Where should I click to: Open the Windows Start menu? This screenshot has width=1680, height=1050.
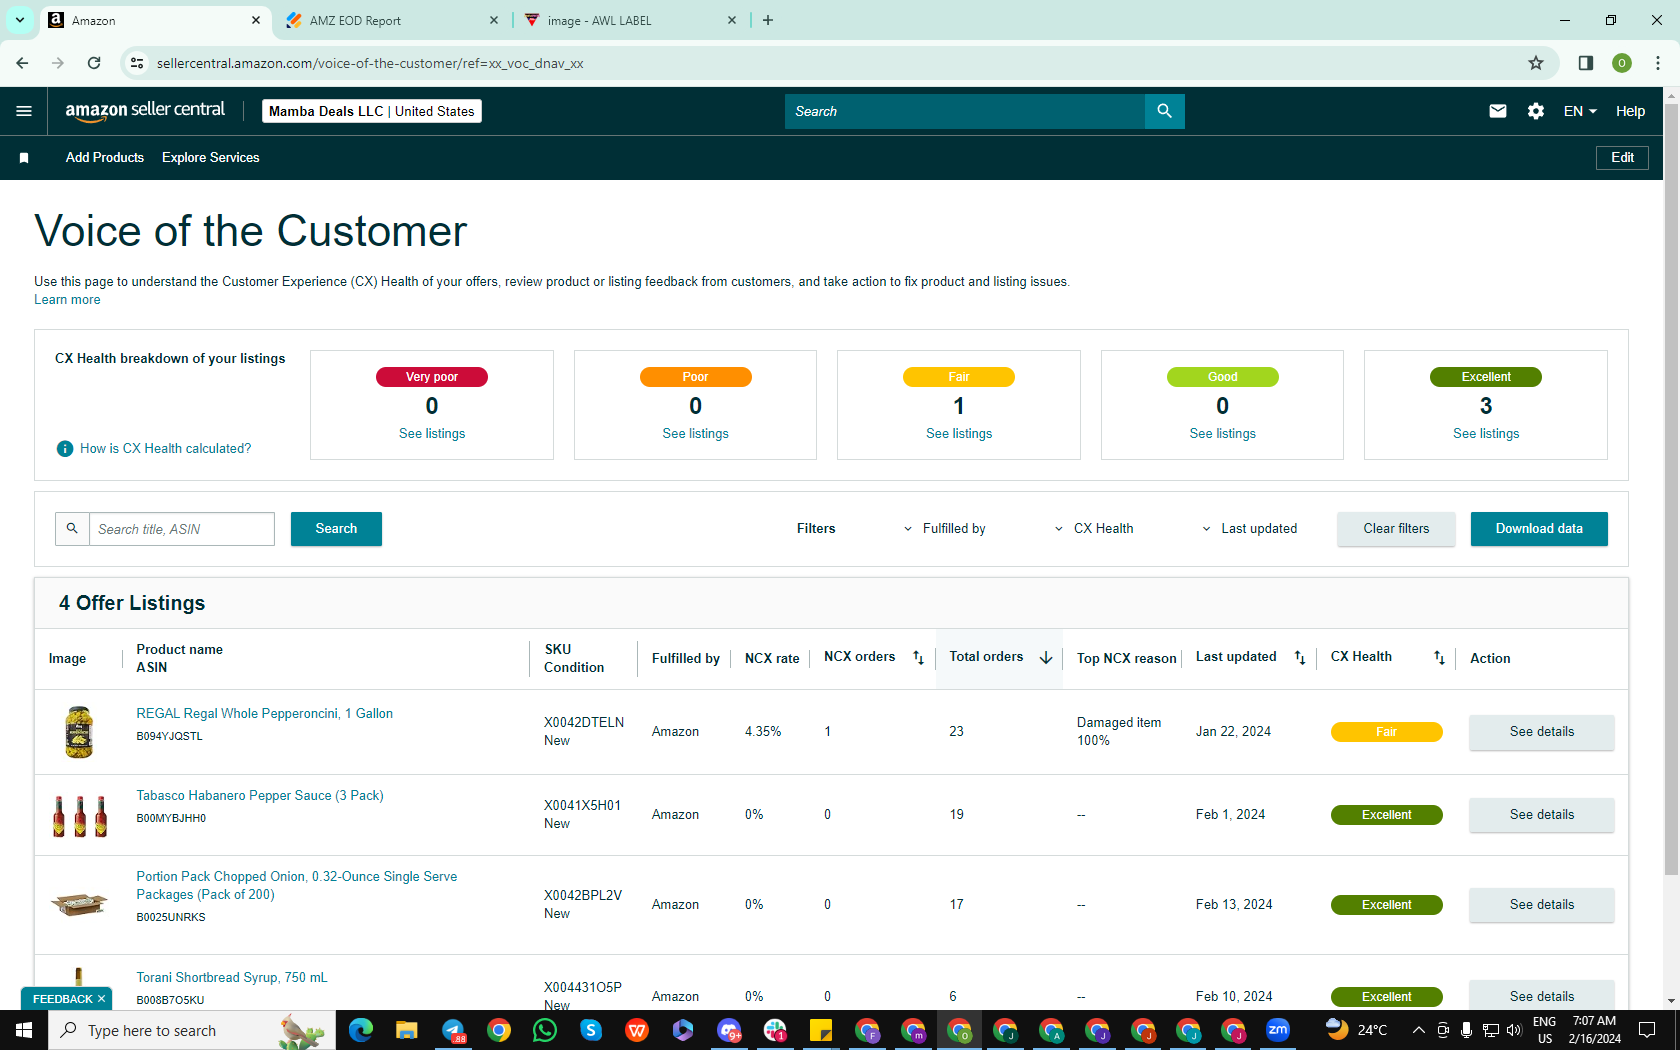(24, 1030)
